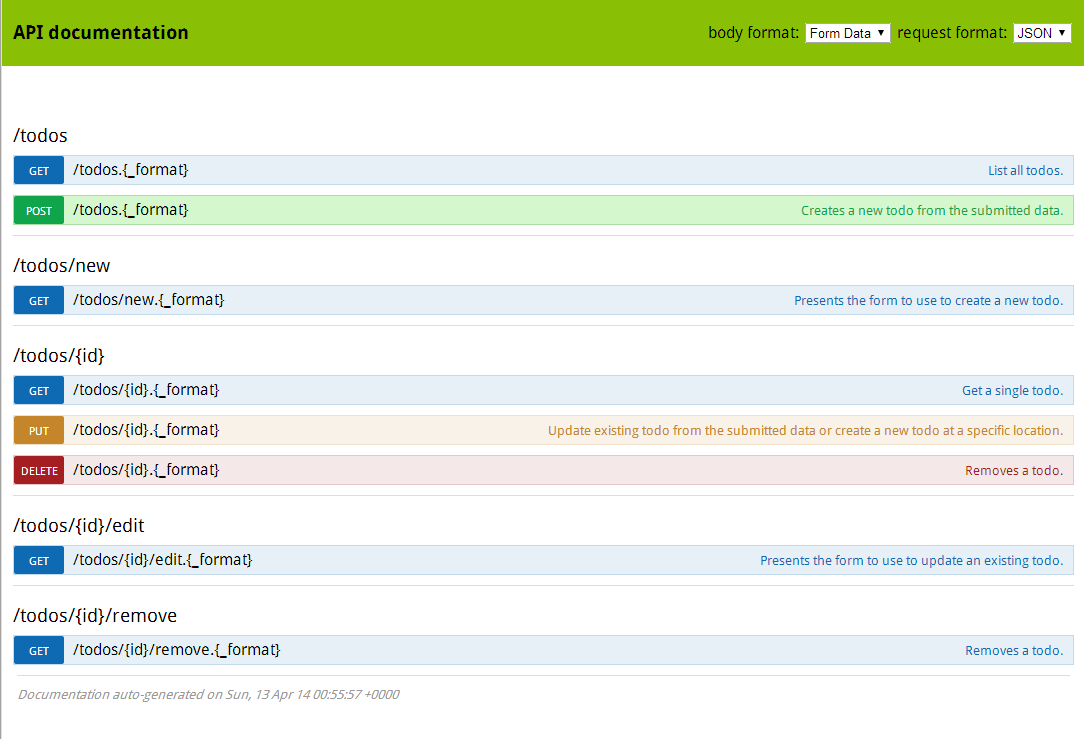Click the /todos/{id}/remove section heading
Viewport: 1084px width, 739px height.
point(95,615)
